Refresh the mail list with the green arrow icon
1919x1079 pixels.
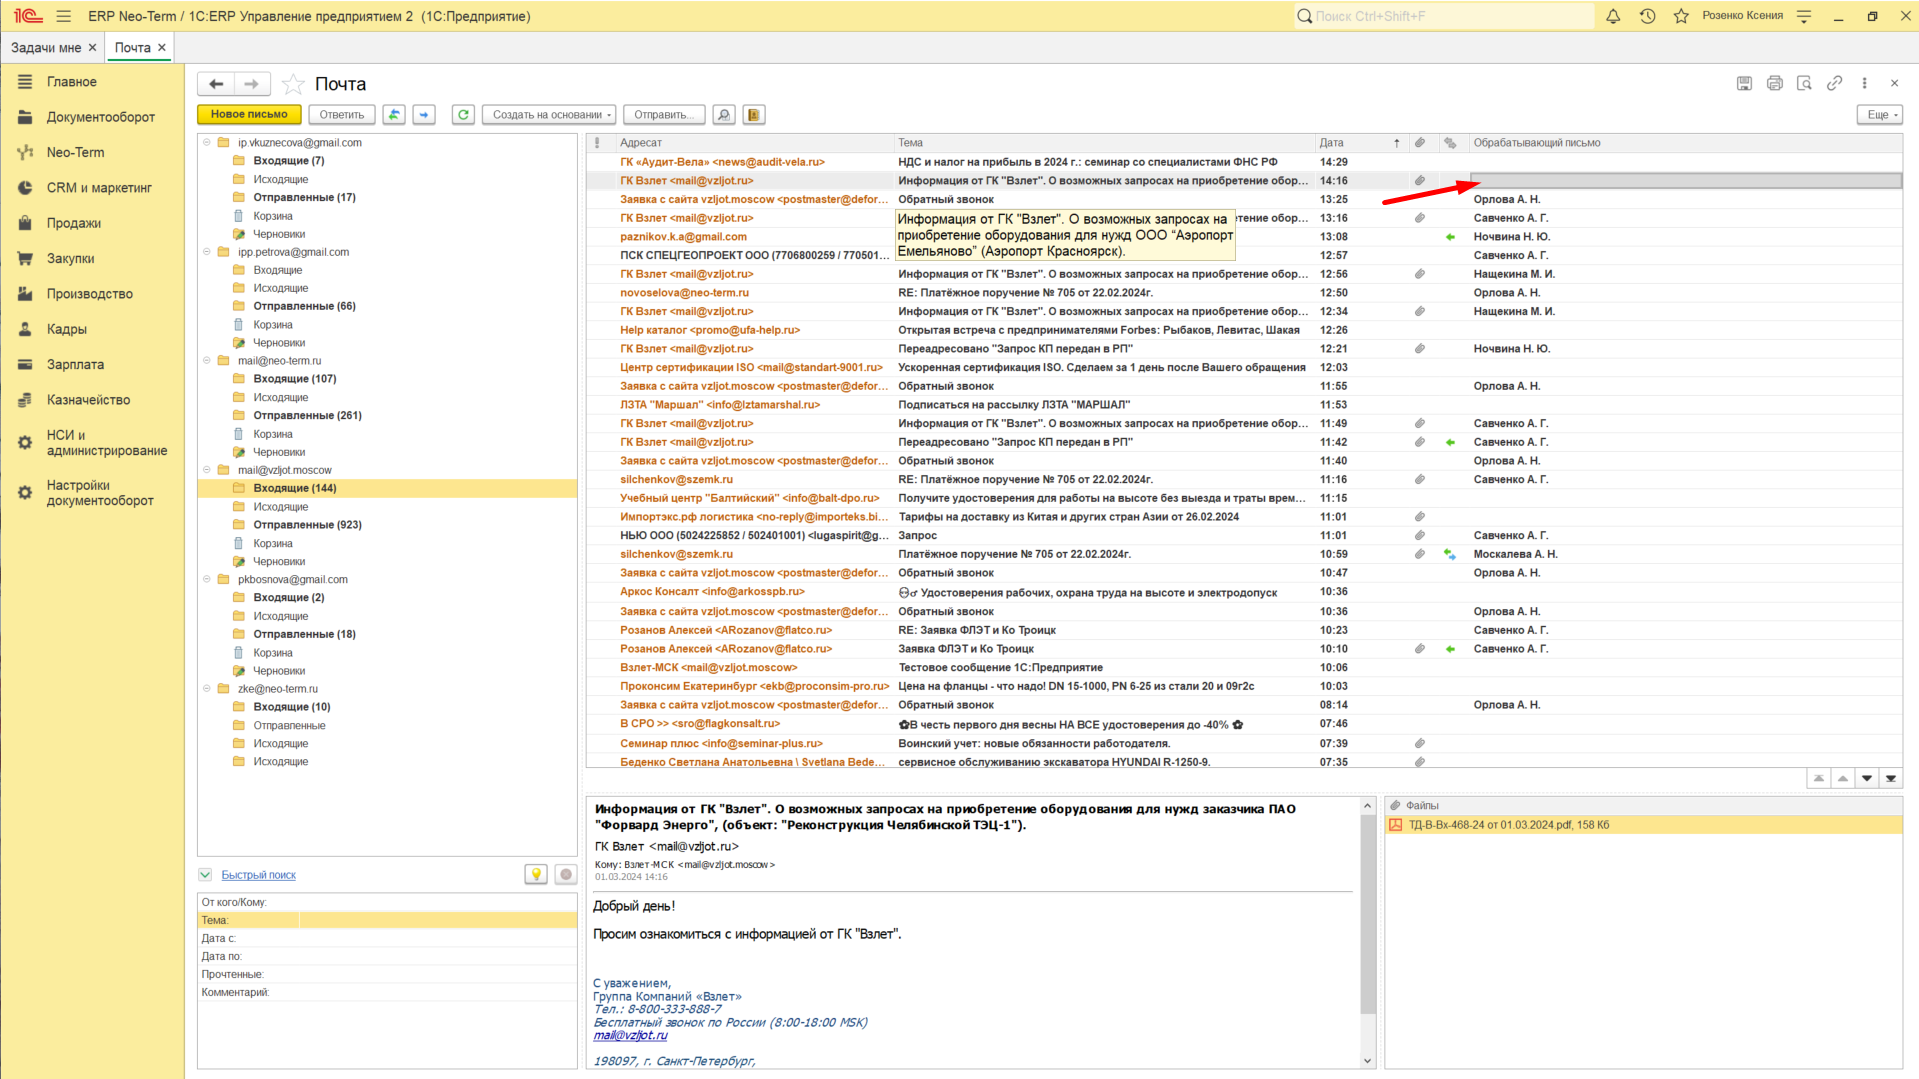pos(463,115)
